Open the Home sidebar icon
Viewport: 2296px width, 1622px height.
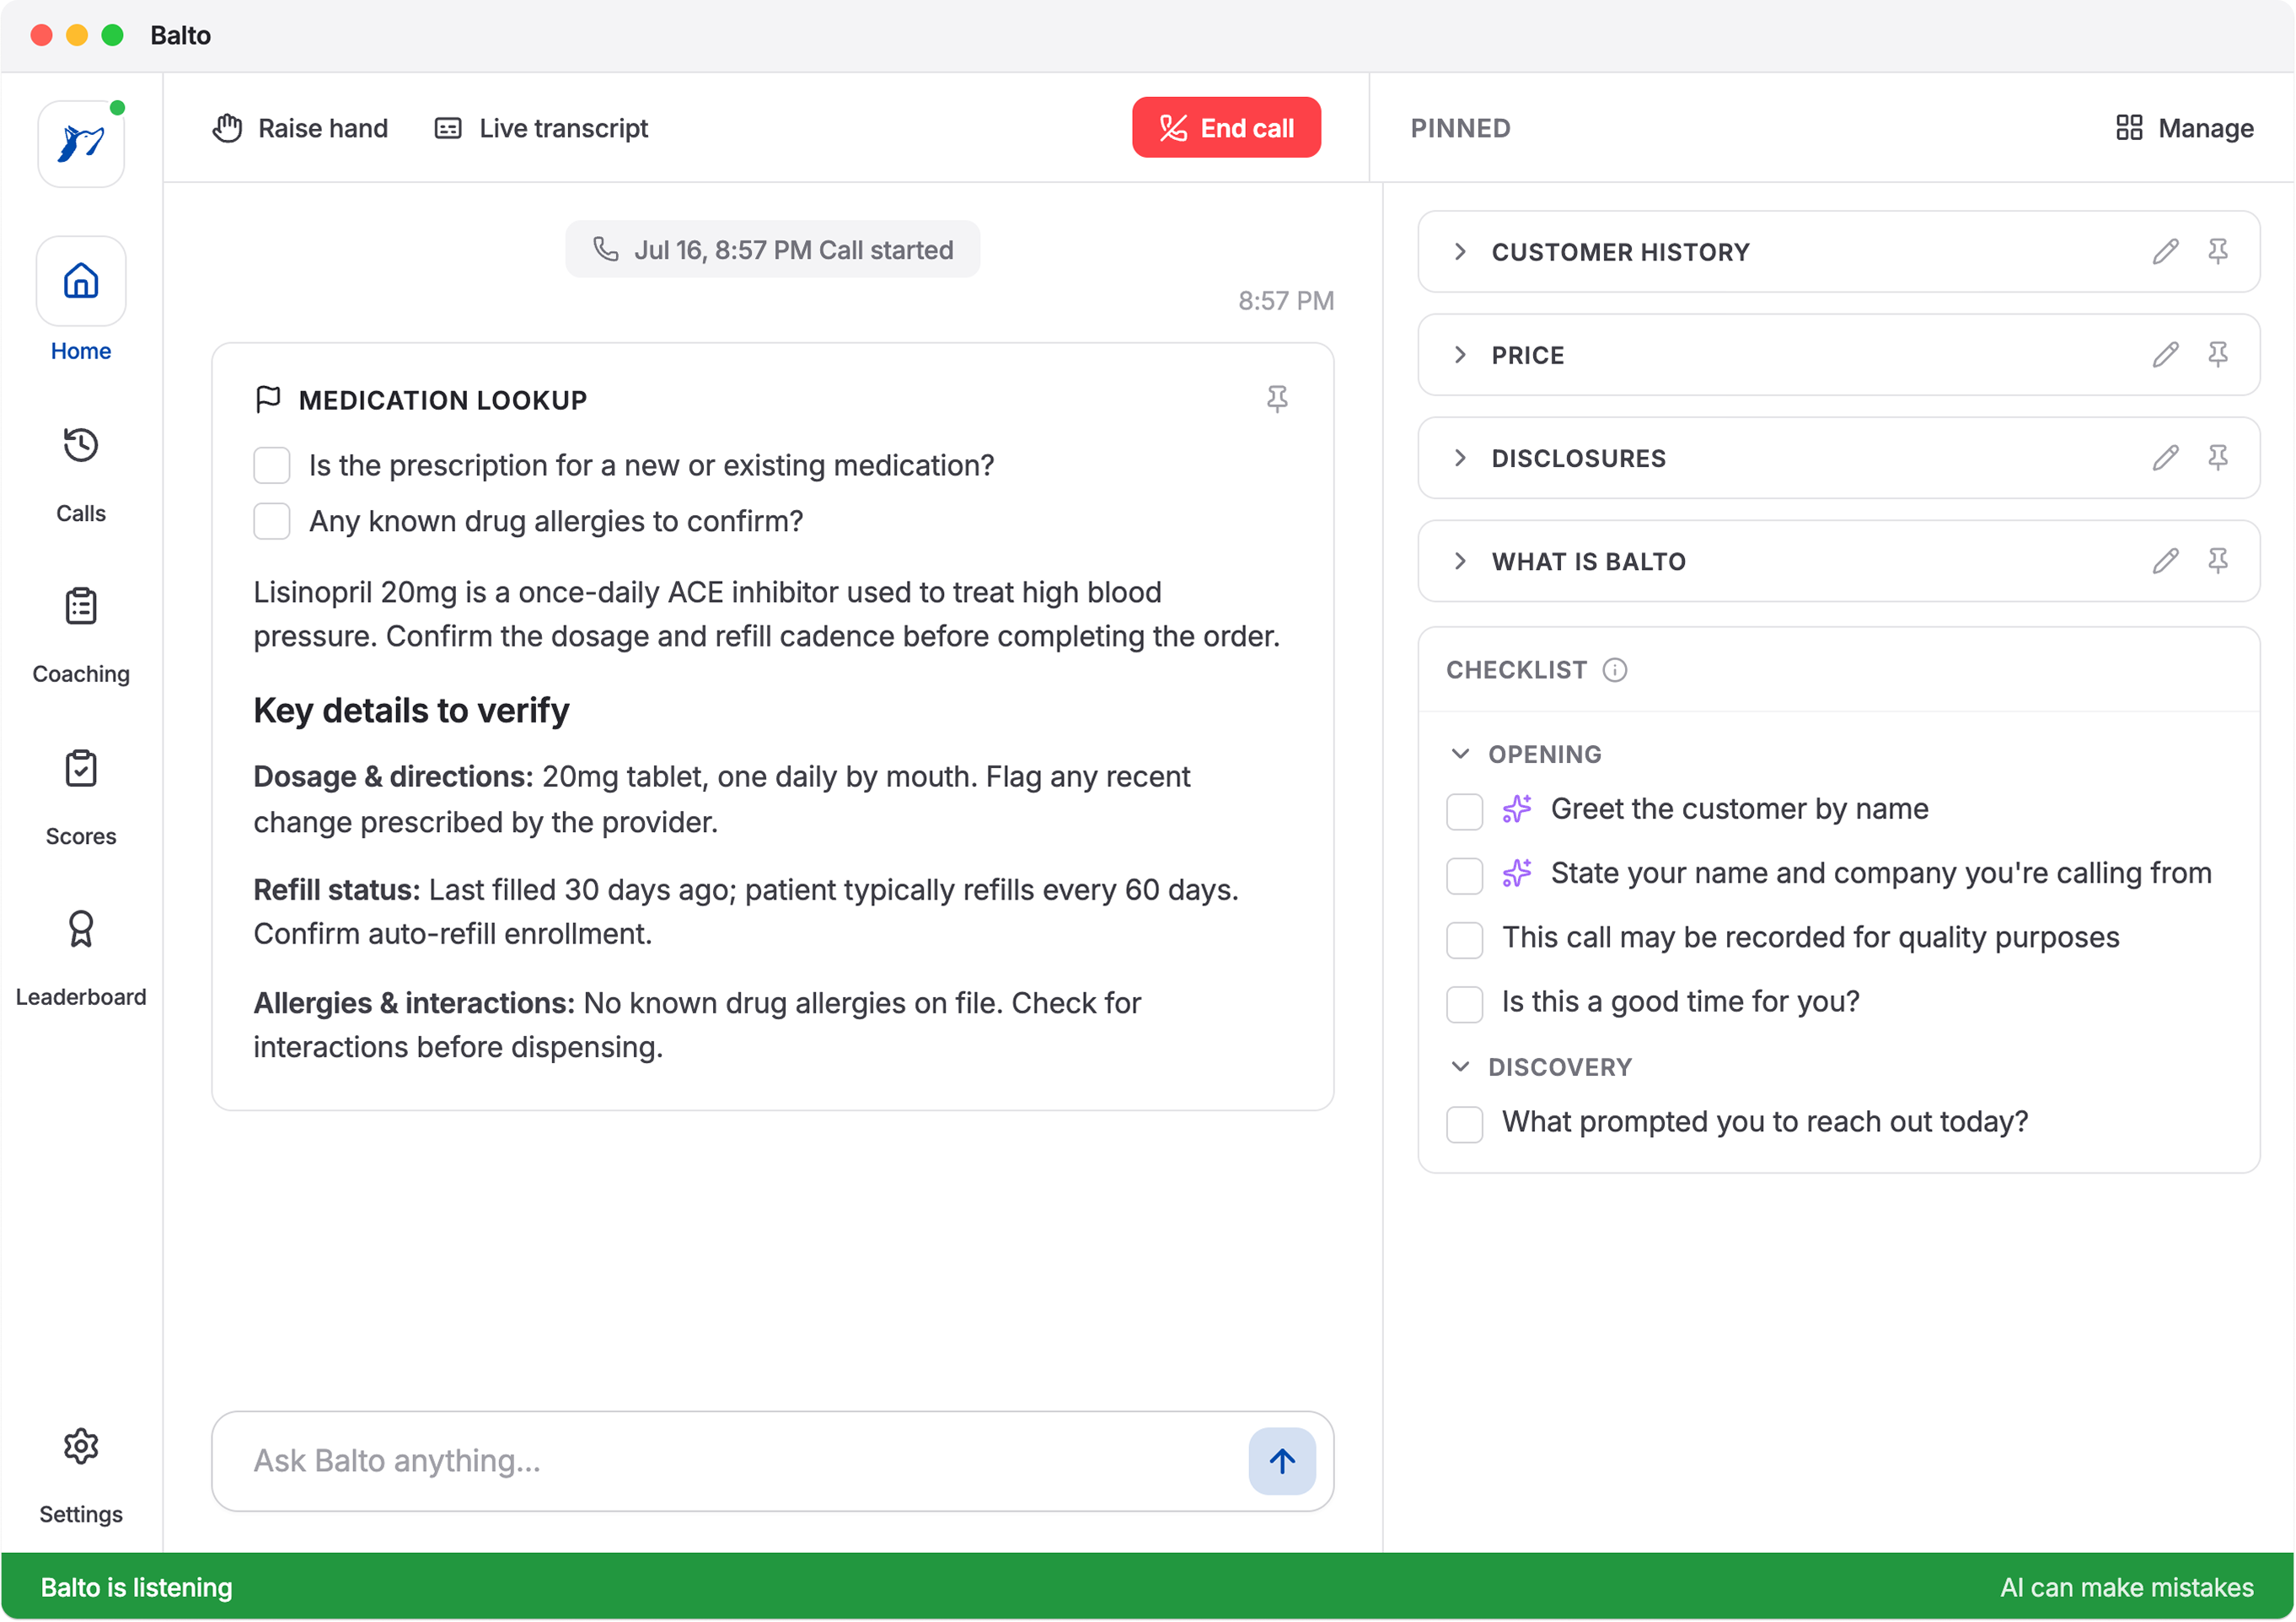point(81,281)
